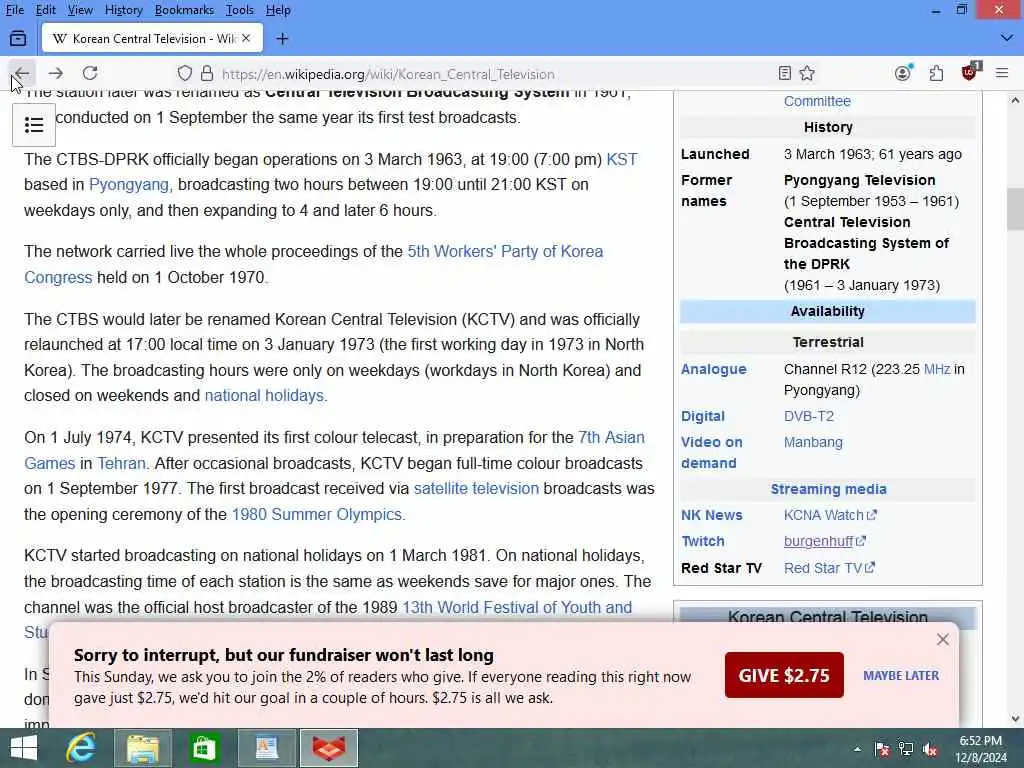Open the 13th World Festival of Youth link
This screenshot has width=1024, height=768.
pos(517,607)
